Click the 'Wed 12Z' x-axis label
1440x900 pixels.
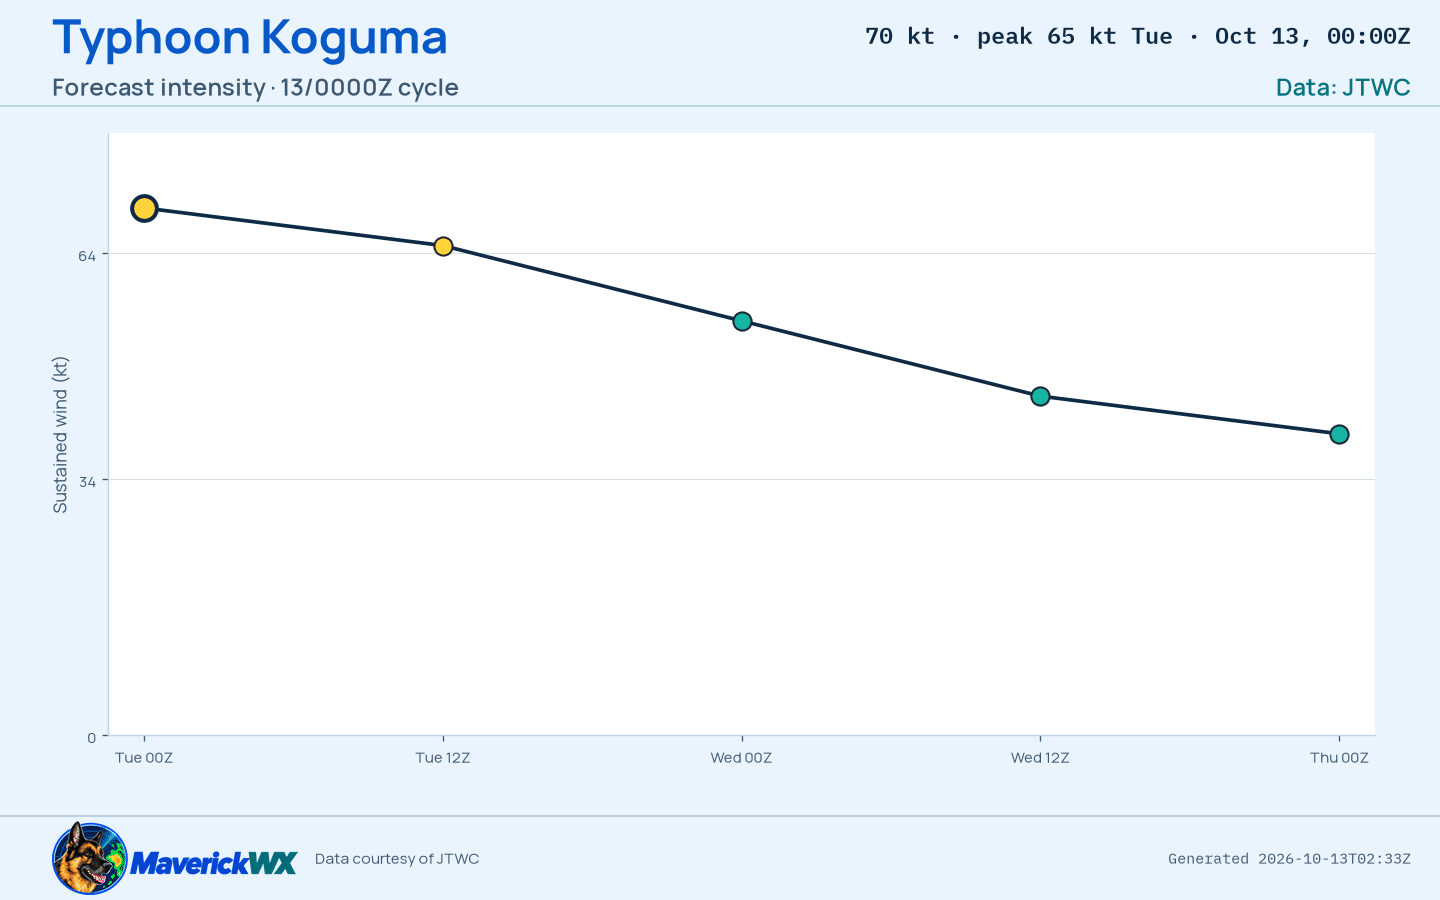tap(1040, 758)
